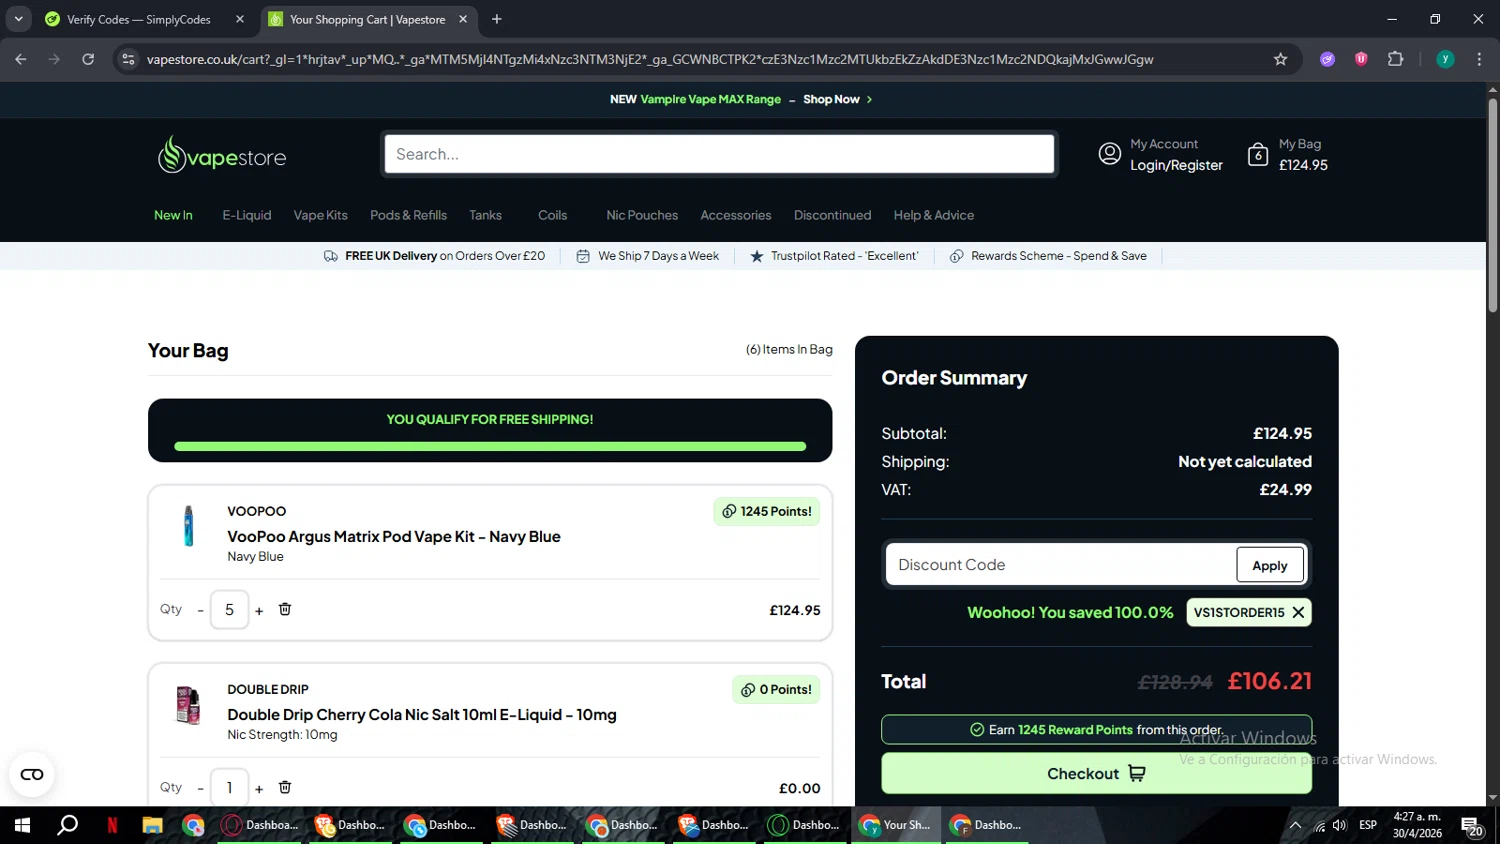
Task: Open Windows taskbar search
Action: [x=67, y=825]
